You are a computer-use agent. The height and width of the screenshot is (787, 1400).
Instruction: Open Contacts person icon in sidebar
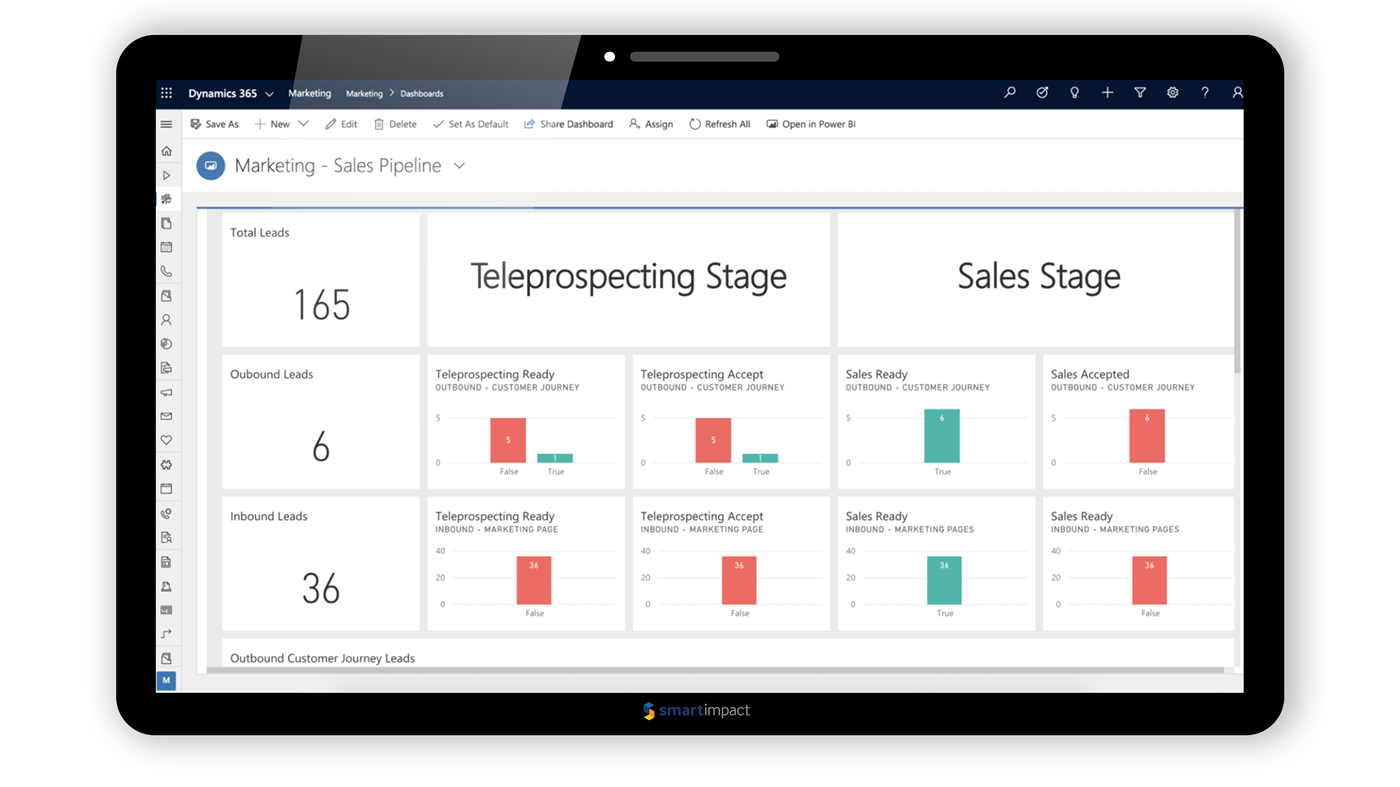click(x=166, y=320)
